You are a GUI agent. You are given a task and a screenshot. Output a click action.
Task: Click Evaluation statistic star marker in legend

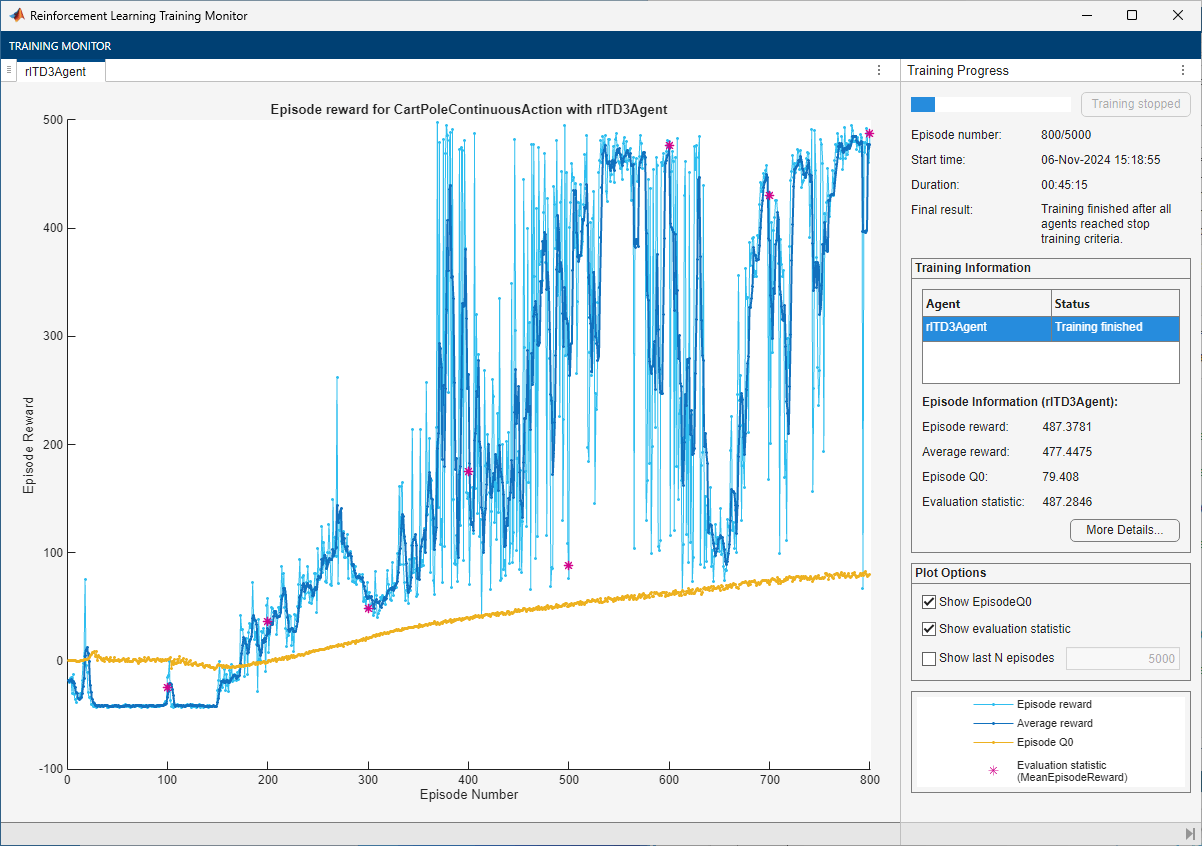tap(993, 771)
